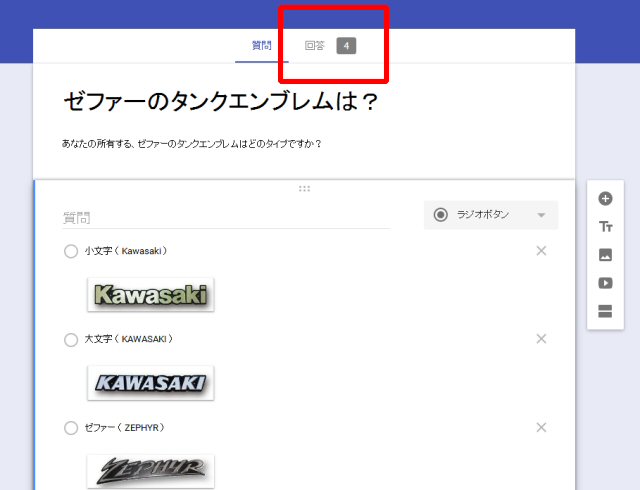This screenshot has height=490, width=640.
Task: Click the drag handle dots above question
Action: tap(304, 189)
